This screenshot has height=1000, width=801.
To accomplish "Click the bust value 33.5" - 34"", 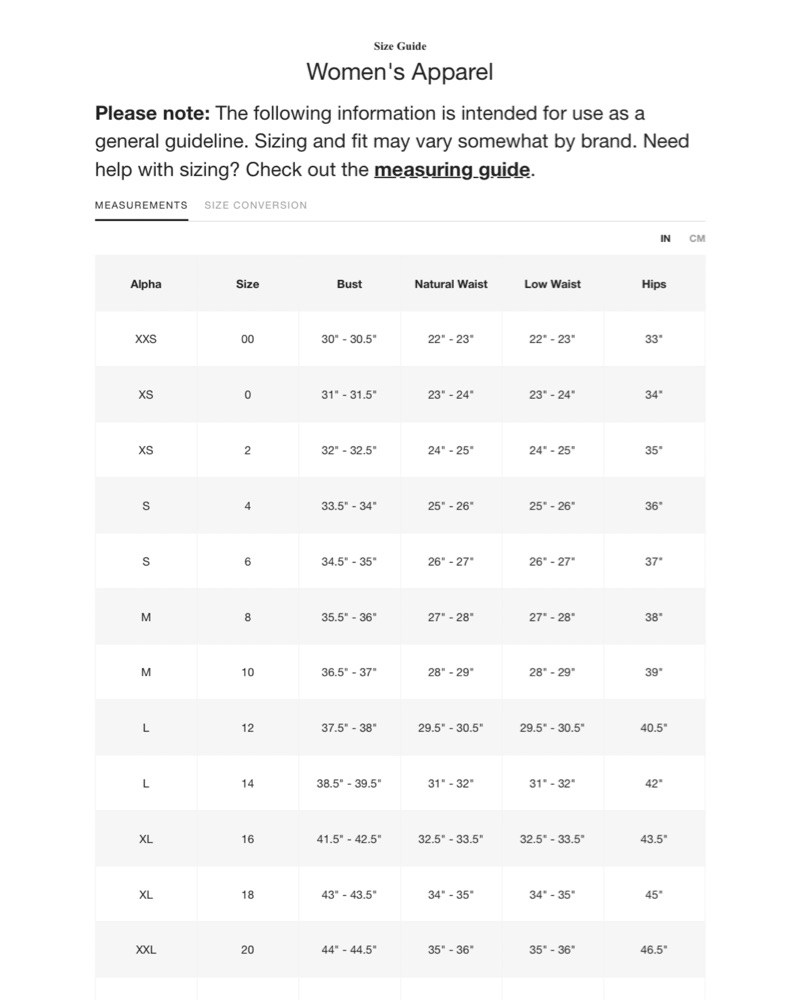I will coord(349,506).
